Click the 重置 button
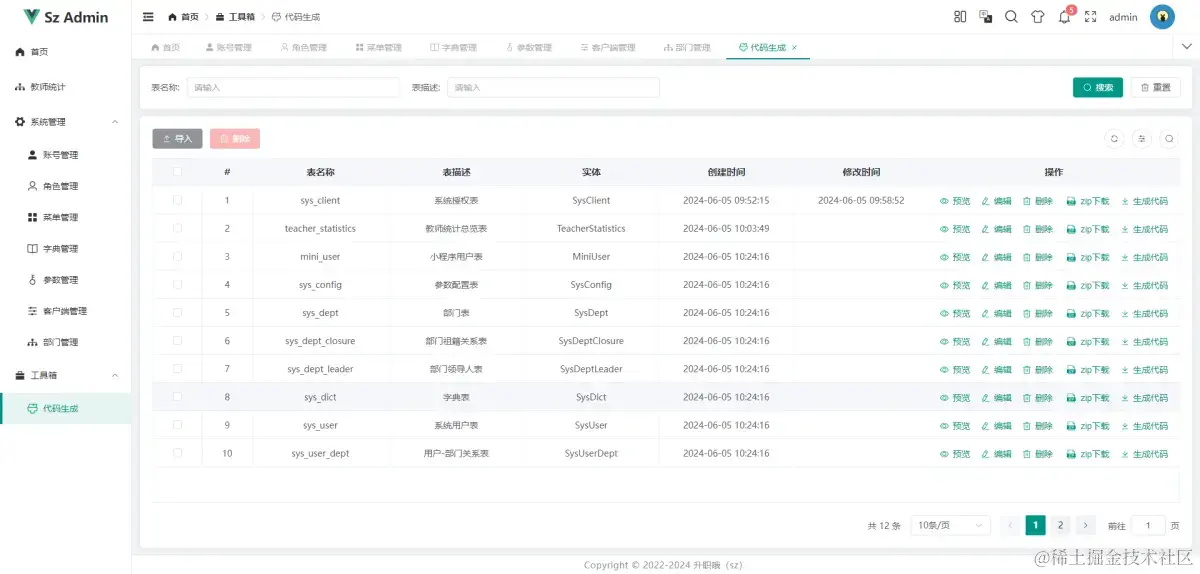The image size is (1200, 574). tap(1155, 88)
